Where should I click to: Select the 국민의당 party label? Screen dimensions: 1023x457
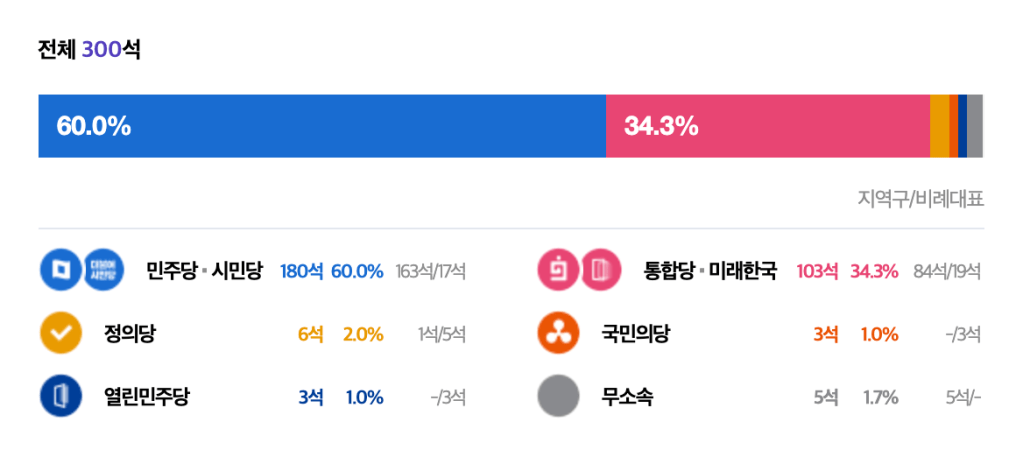(635, 334)
